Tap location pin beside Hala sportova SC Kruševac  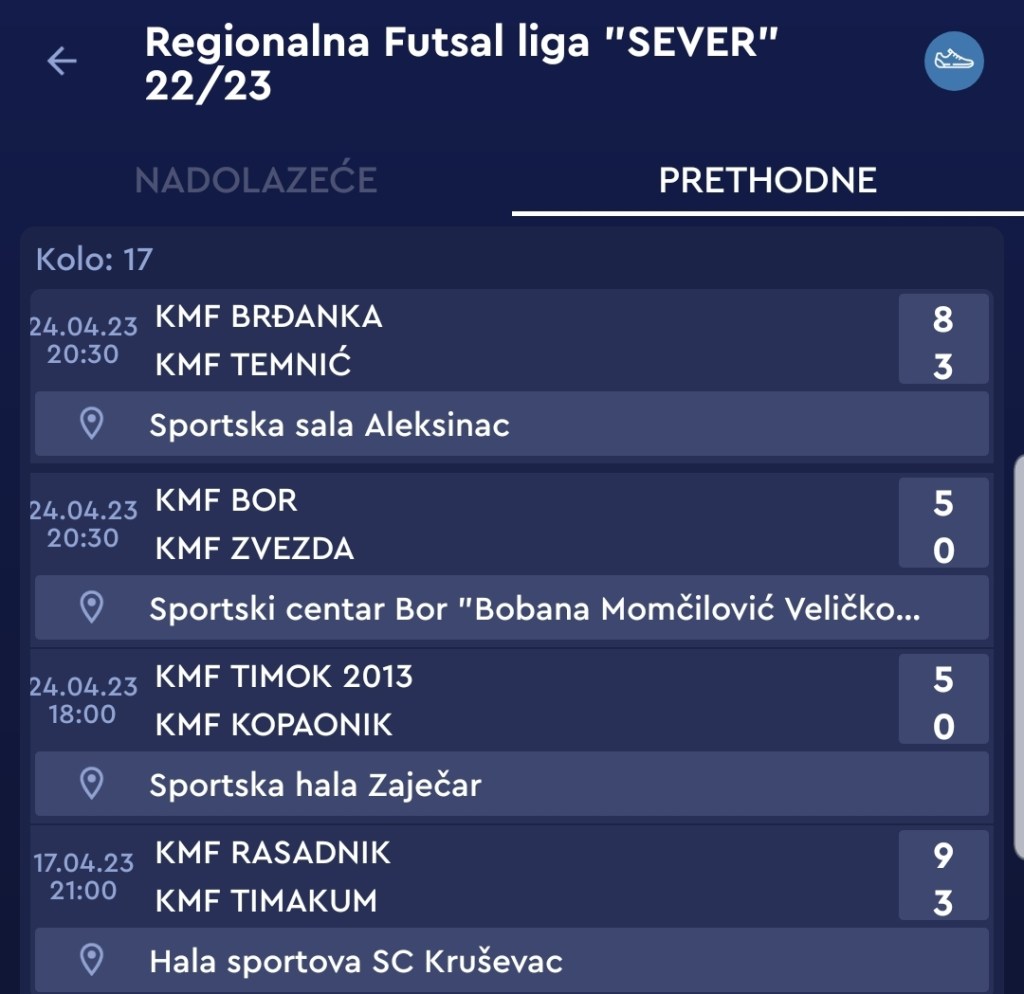point(92,961)
